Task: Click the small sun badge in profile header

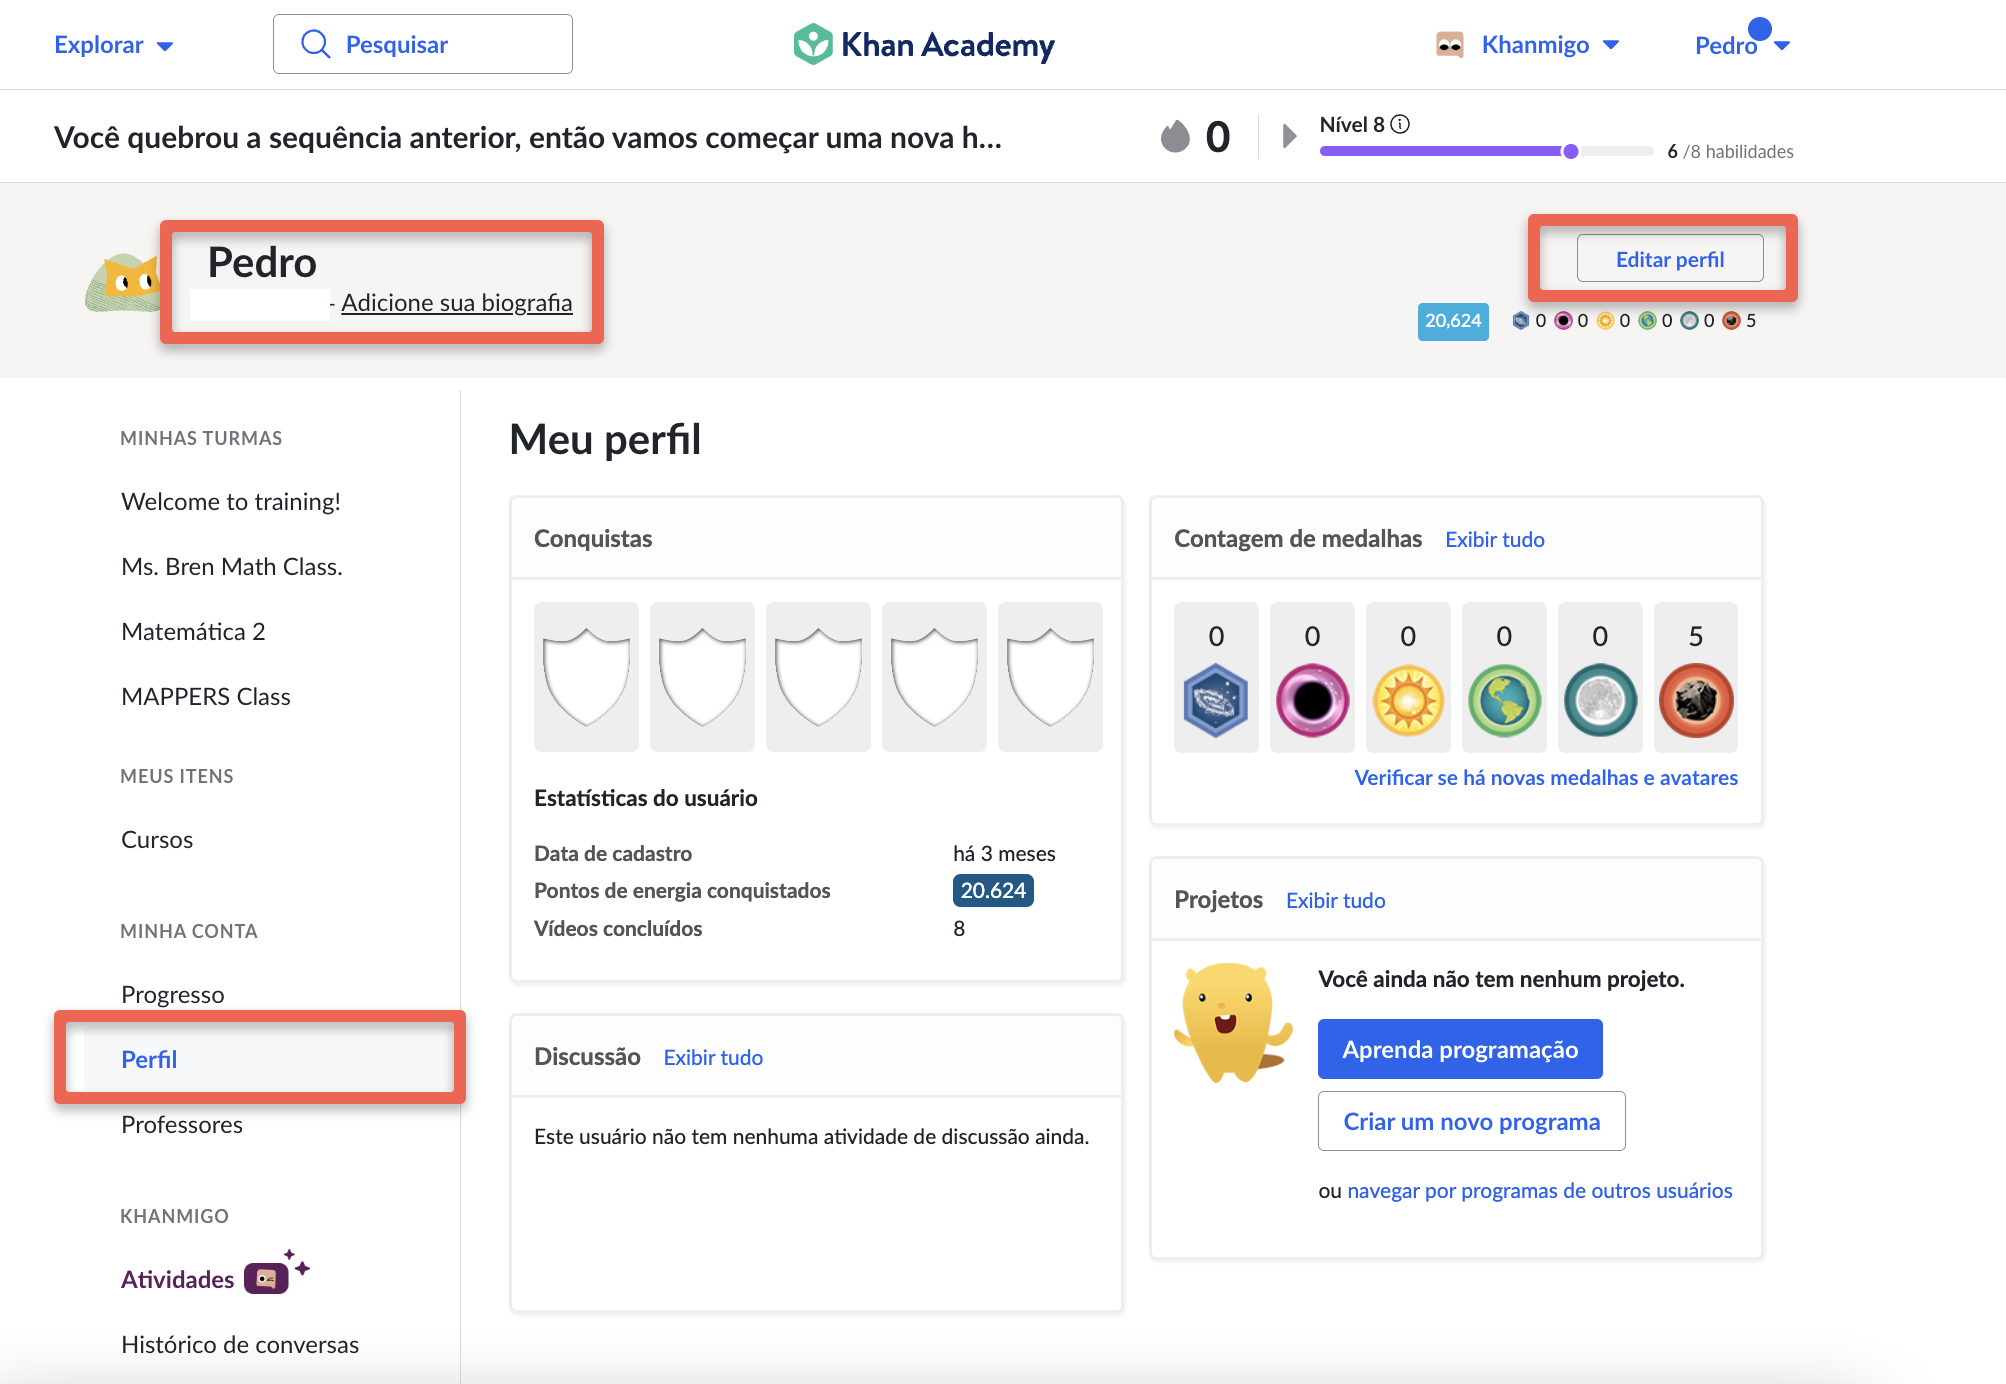Action: [x=1605, y=321]
